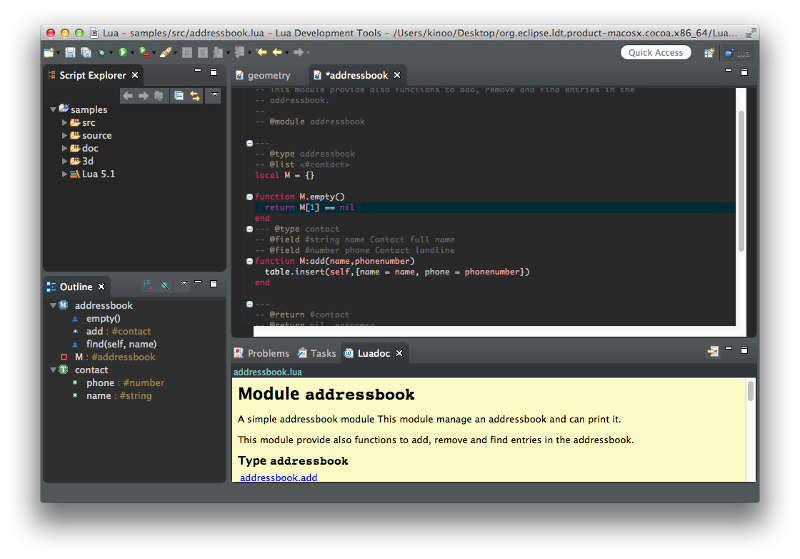Open Script Explorer view menu dropdown

click(x=214, y=95)
